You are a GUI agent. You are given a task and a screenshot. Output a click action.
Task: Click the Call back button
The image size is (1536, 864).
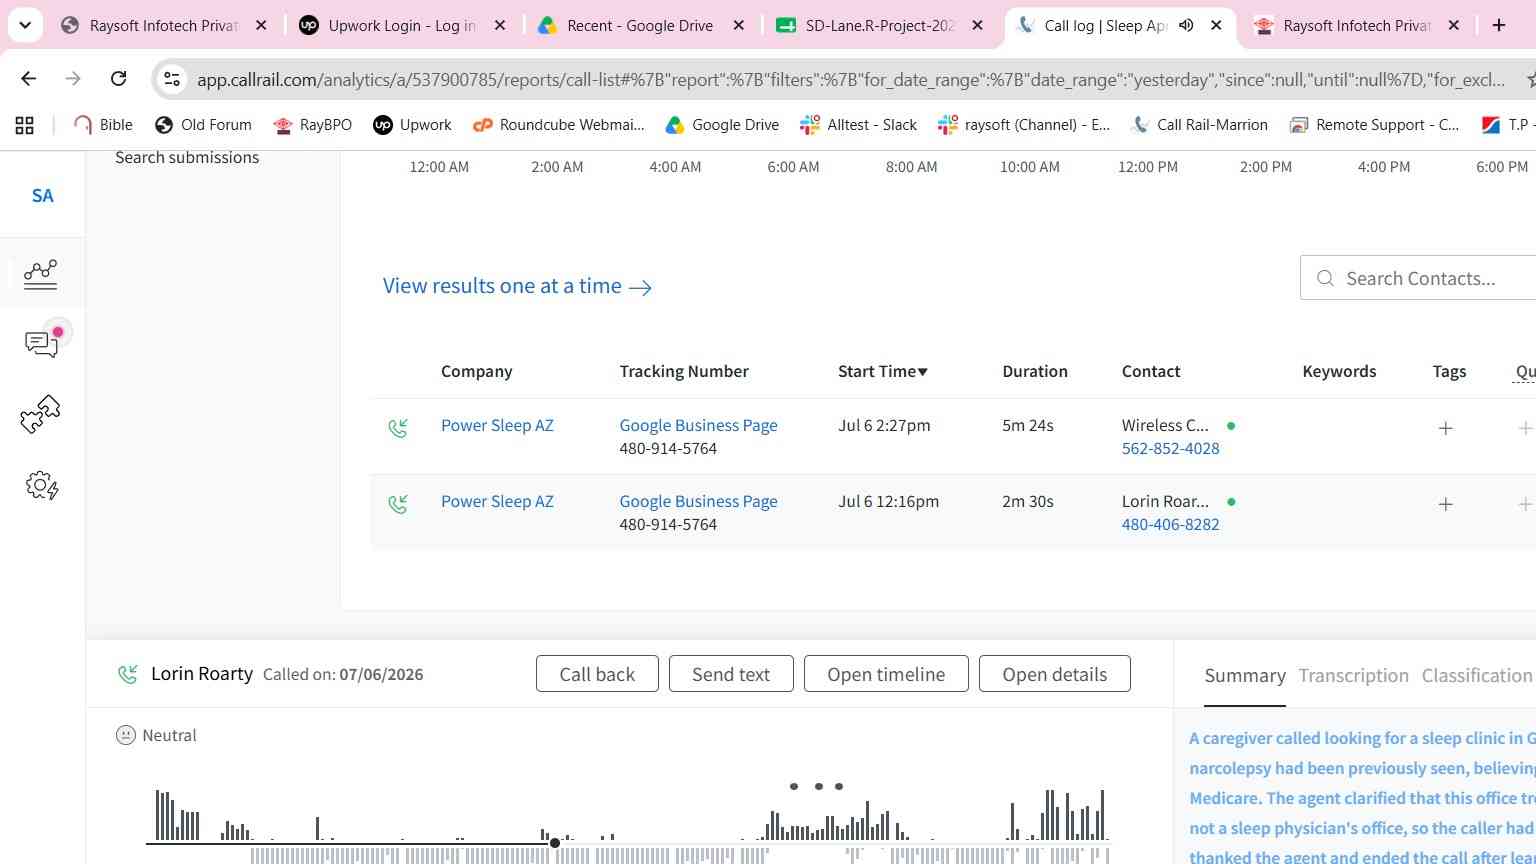[x=597, y=674]
